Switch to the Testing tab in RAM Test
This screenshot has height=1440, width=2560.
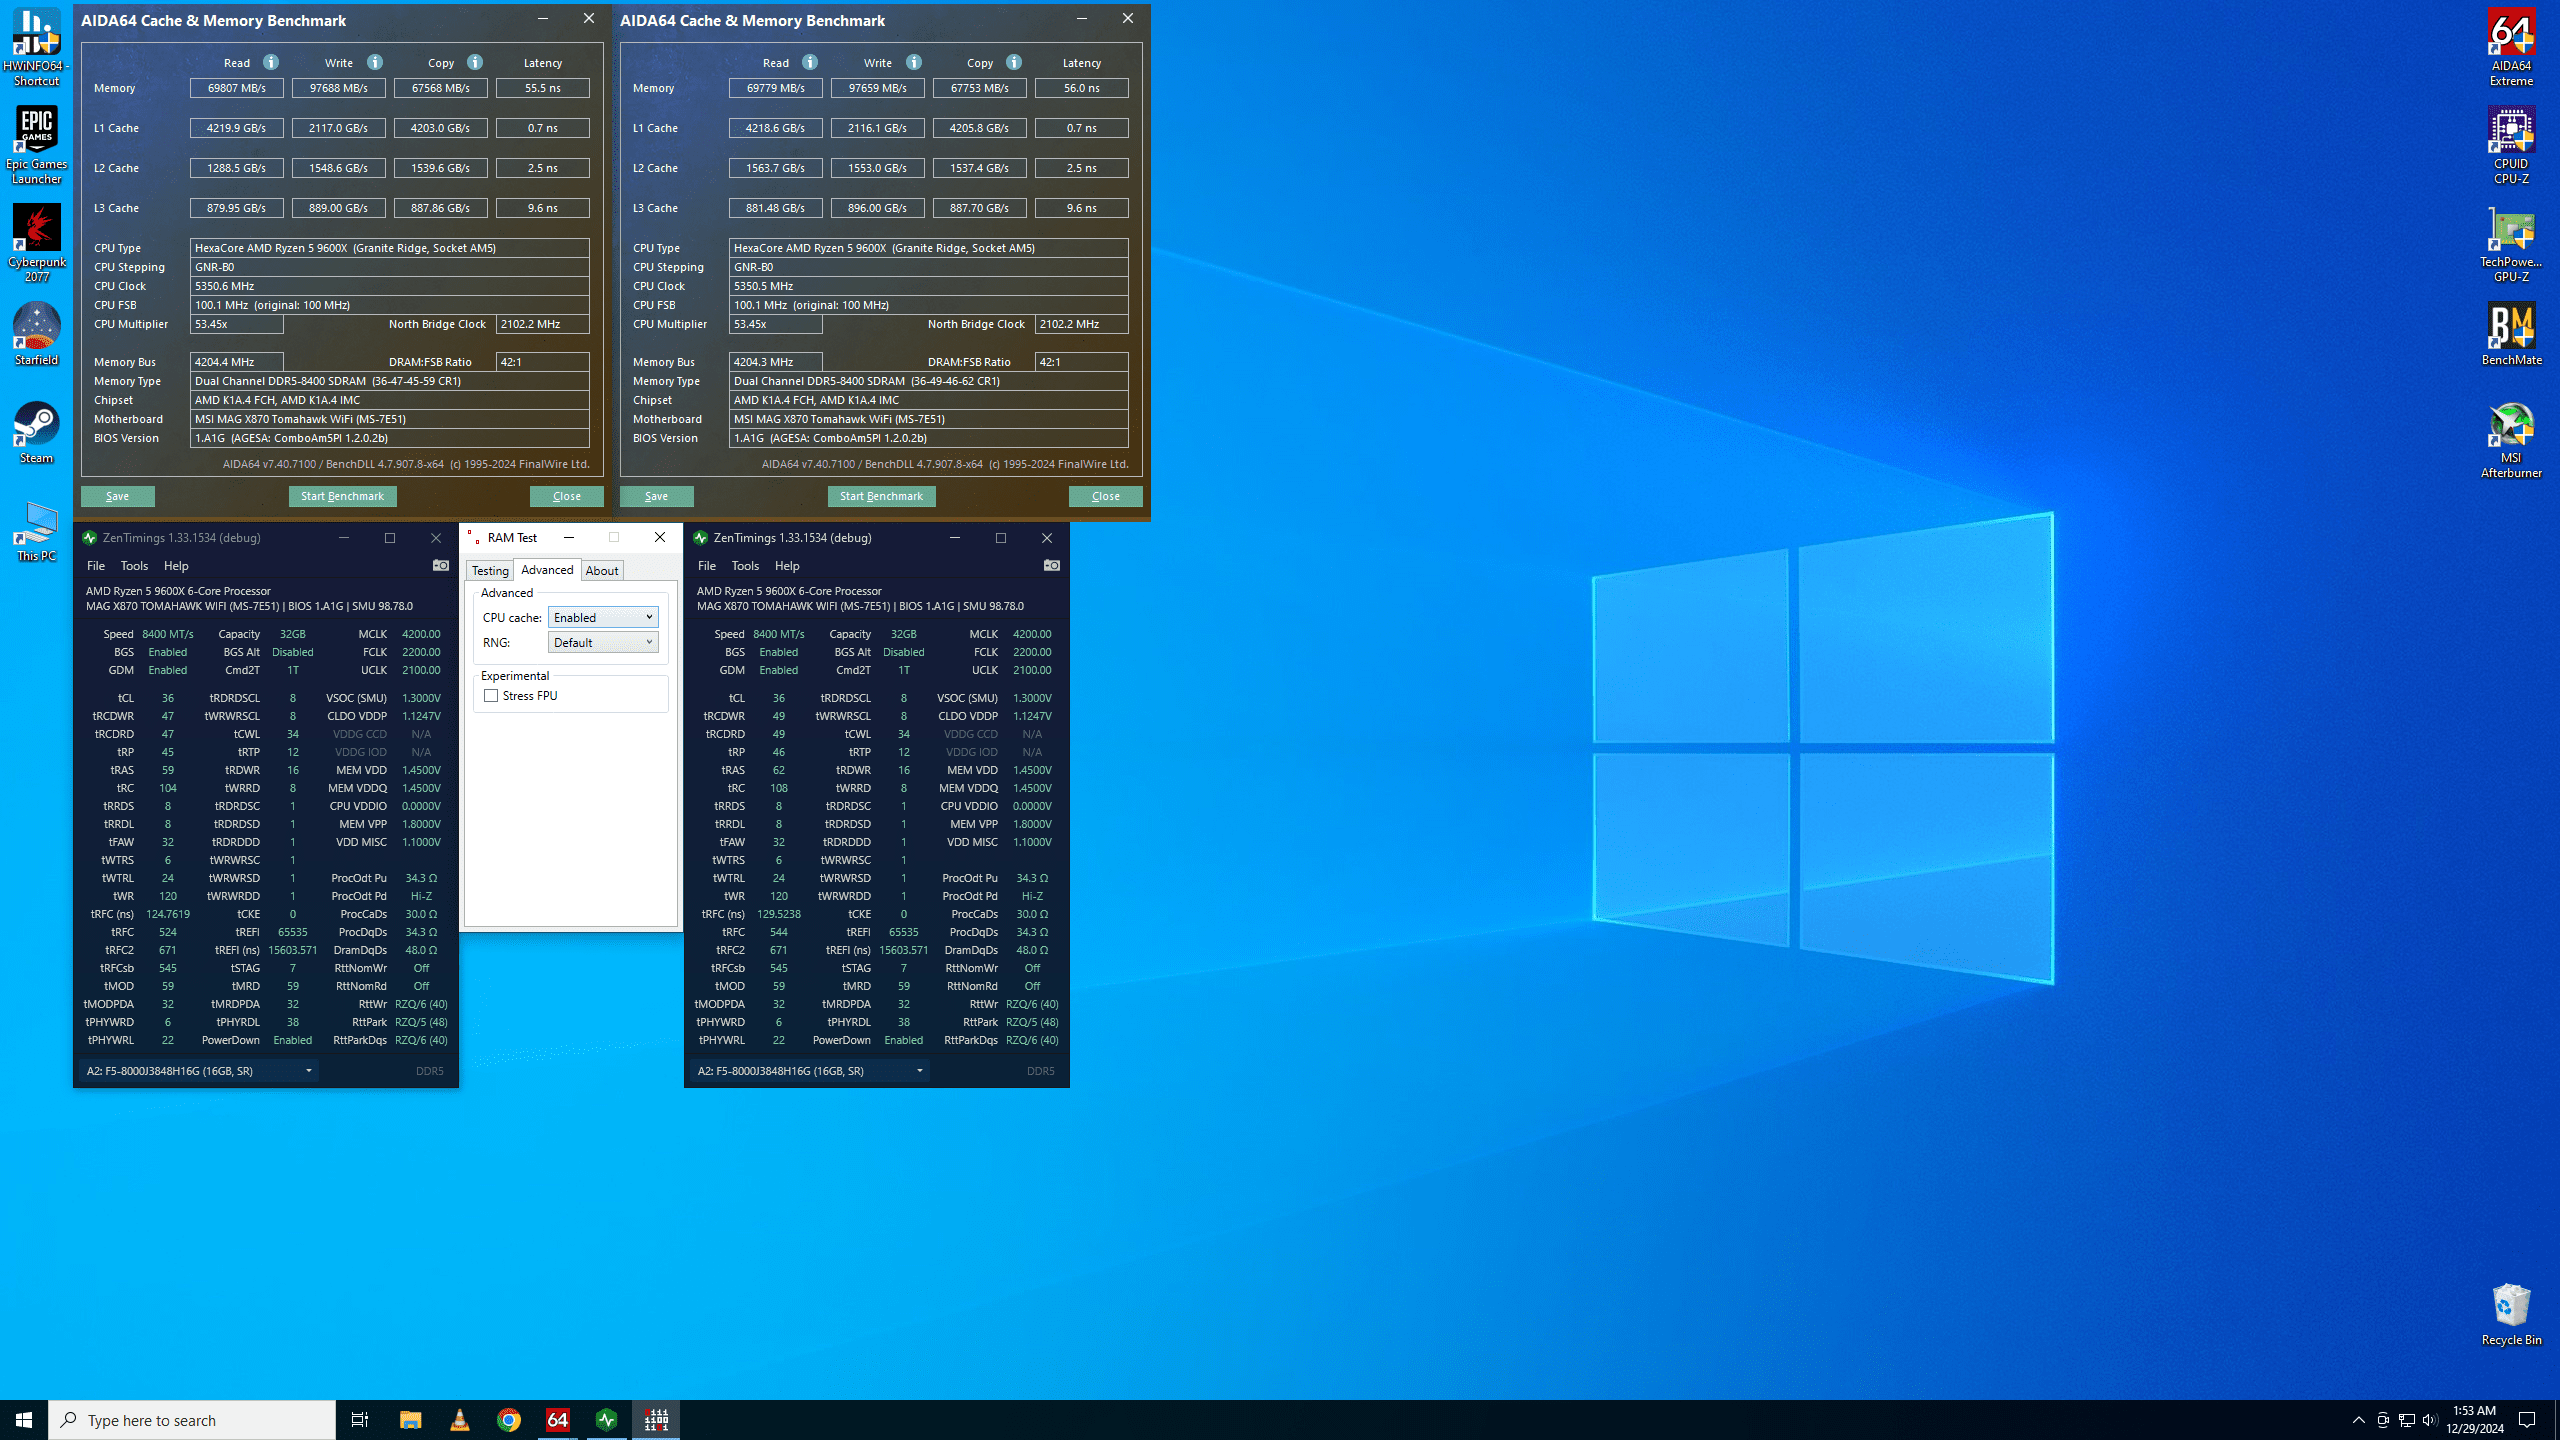pyautogui.click(x=490, y=571)
